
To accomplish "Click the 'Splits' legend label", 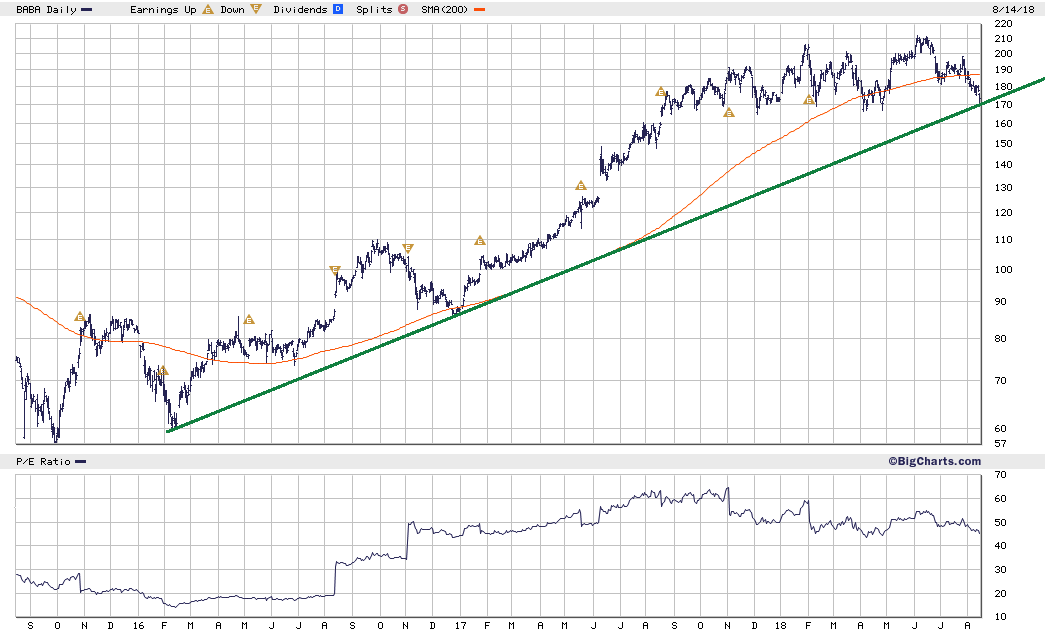I will coord(374,10).
